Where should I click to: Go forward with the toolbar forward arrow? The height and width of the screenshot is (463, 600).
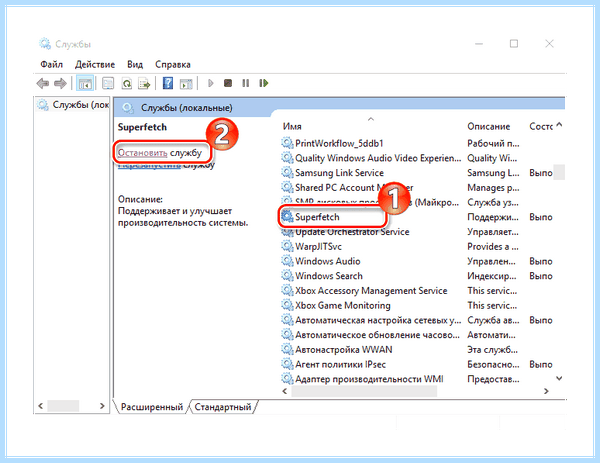tap(60, 83)
